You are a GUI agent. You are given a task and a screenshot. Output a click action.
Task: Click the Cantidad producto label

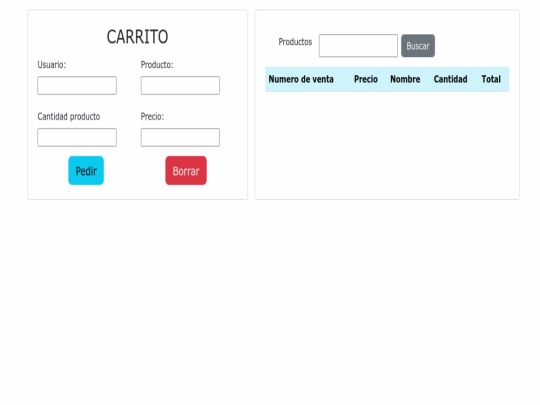(x=69, y=117)
